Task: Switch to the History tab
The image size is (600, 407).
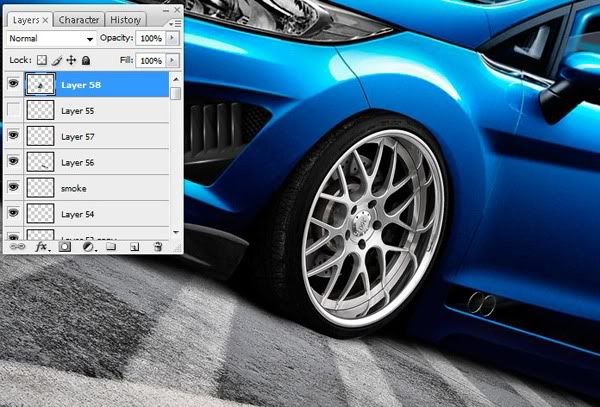Action: 126,20
